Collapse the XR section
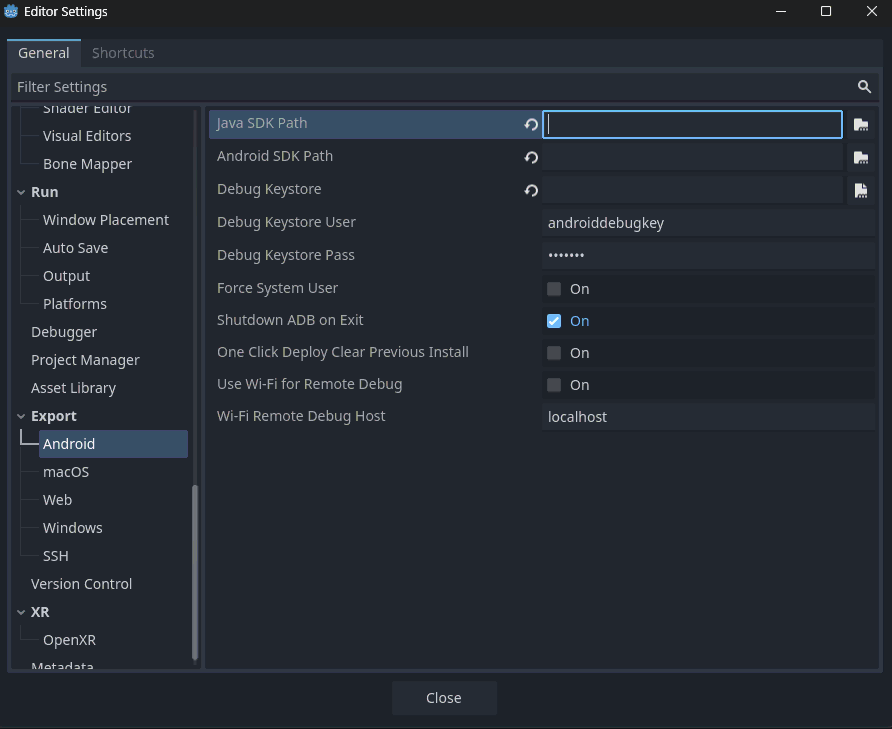Image resolution: width=892 pixels, height=729 pixels. click(21, 611)
